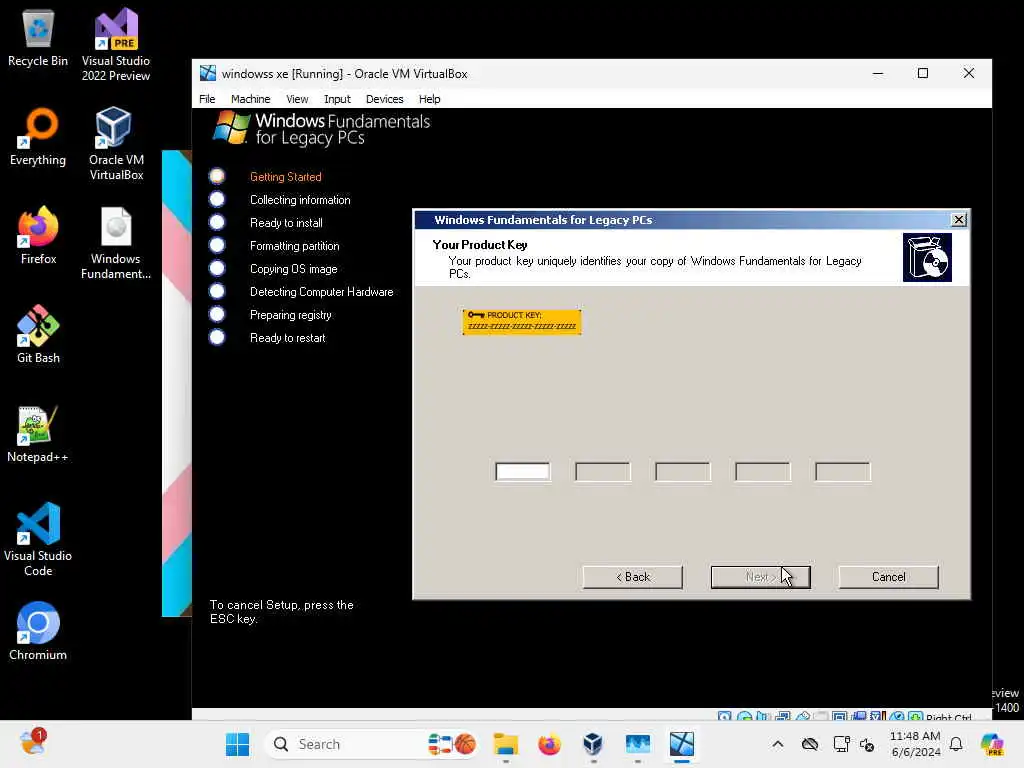Open Firefox from the taskbar

549,744
